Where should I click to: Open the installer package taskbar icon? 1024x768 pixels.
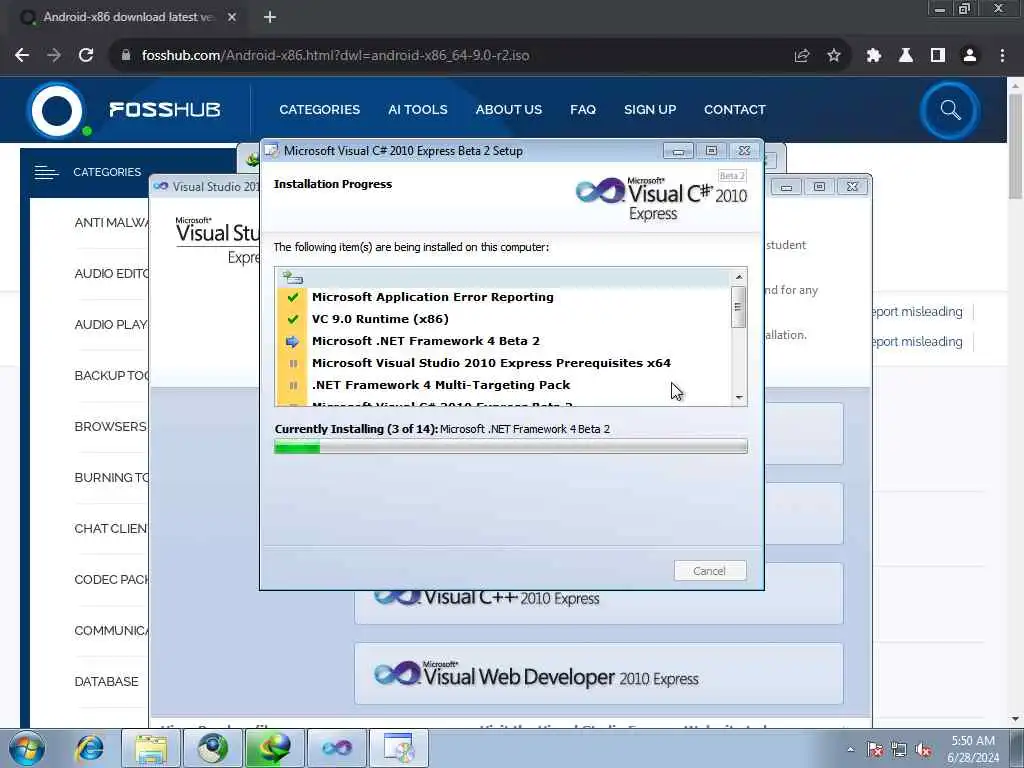399,748
